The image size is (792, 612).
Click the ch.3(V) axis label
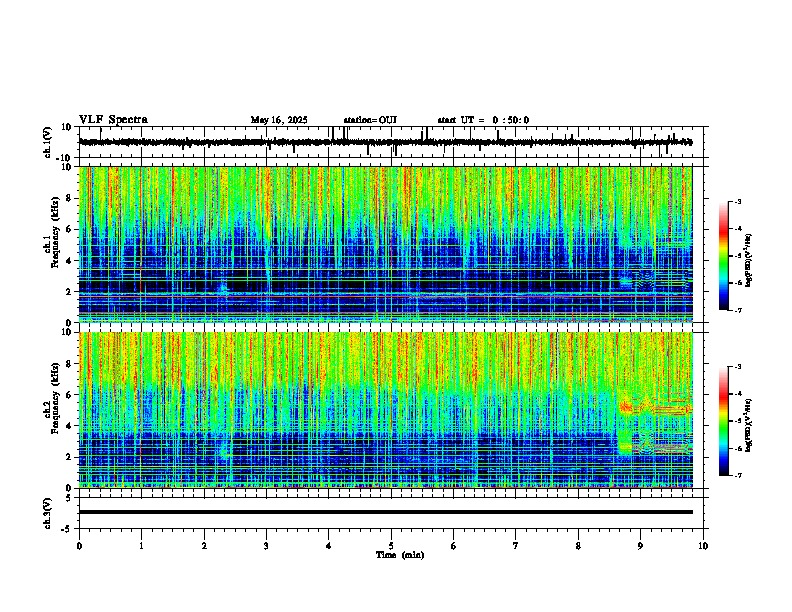(48, 514)
